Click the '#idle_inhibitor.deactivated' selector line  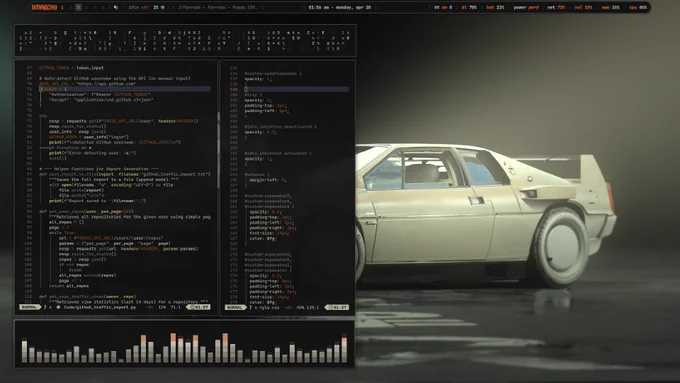click(x=281, y=127)
